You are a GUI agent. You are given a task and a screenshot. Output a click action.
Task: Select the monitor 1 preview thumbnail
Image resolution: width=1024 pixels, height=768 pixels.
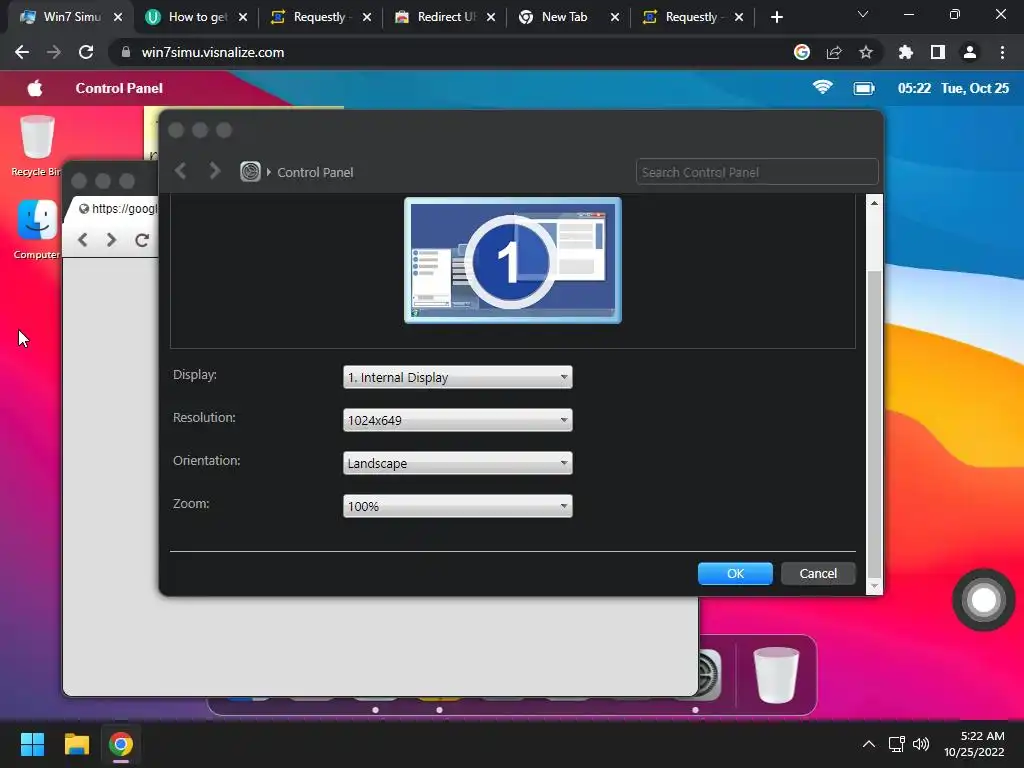pos(513,260)
